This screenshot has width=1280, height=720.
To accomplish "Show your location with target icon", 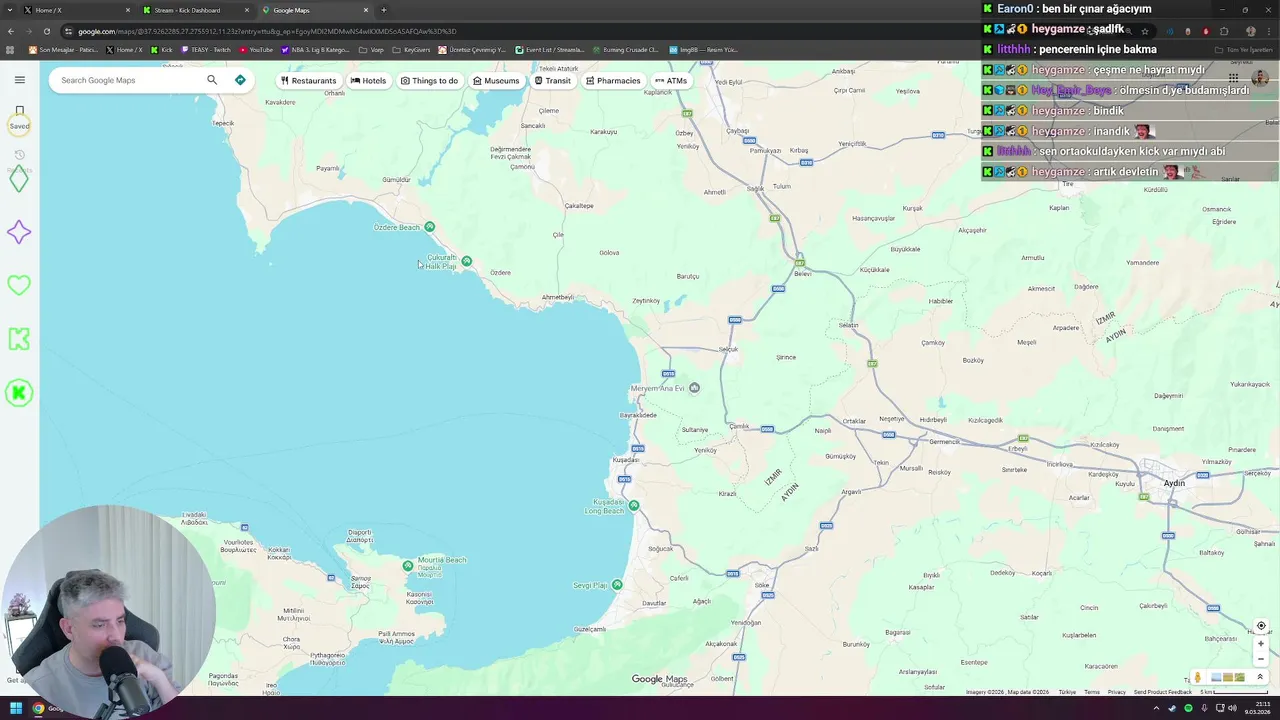I will (x=1261, y=626).
